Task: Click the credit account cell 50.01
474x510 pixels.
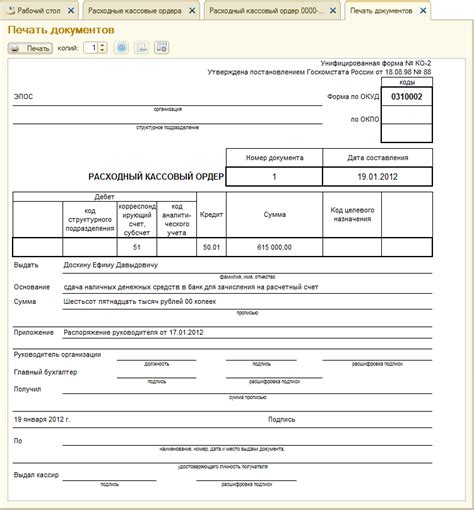Action: tap(211, 247)
